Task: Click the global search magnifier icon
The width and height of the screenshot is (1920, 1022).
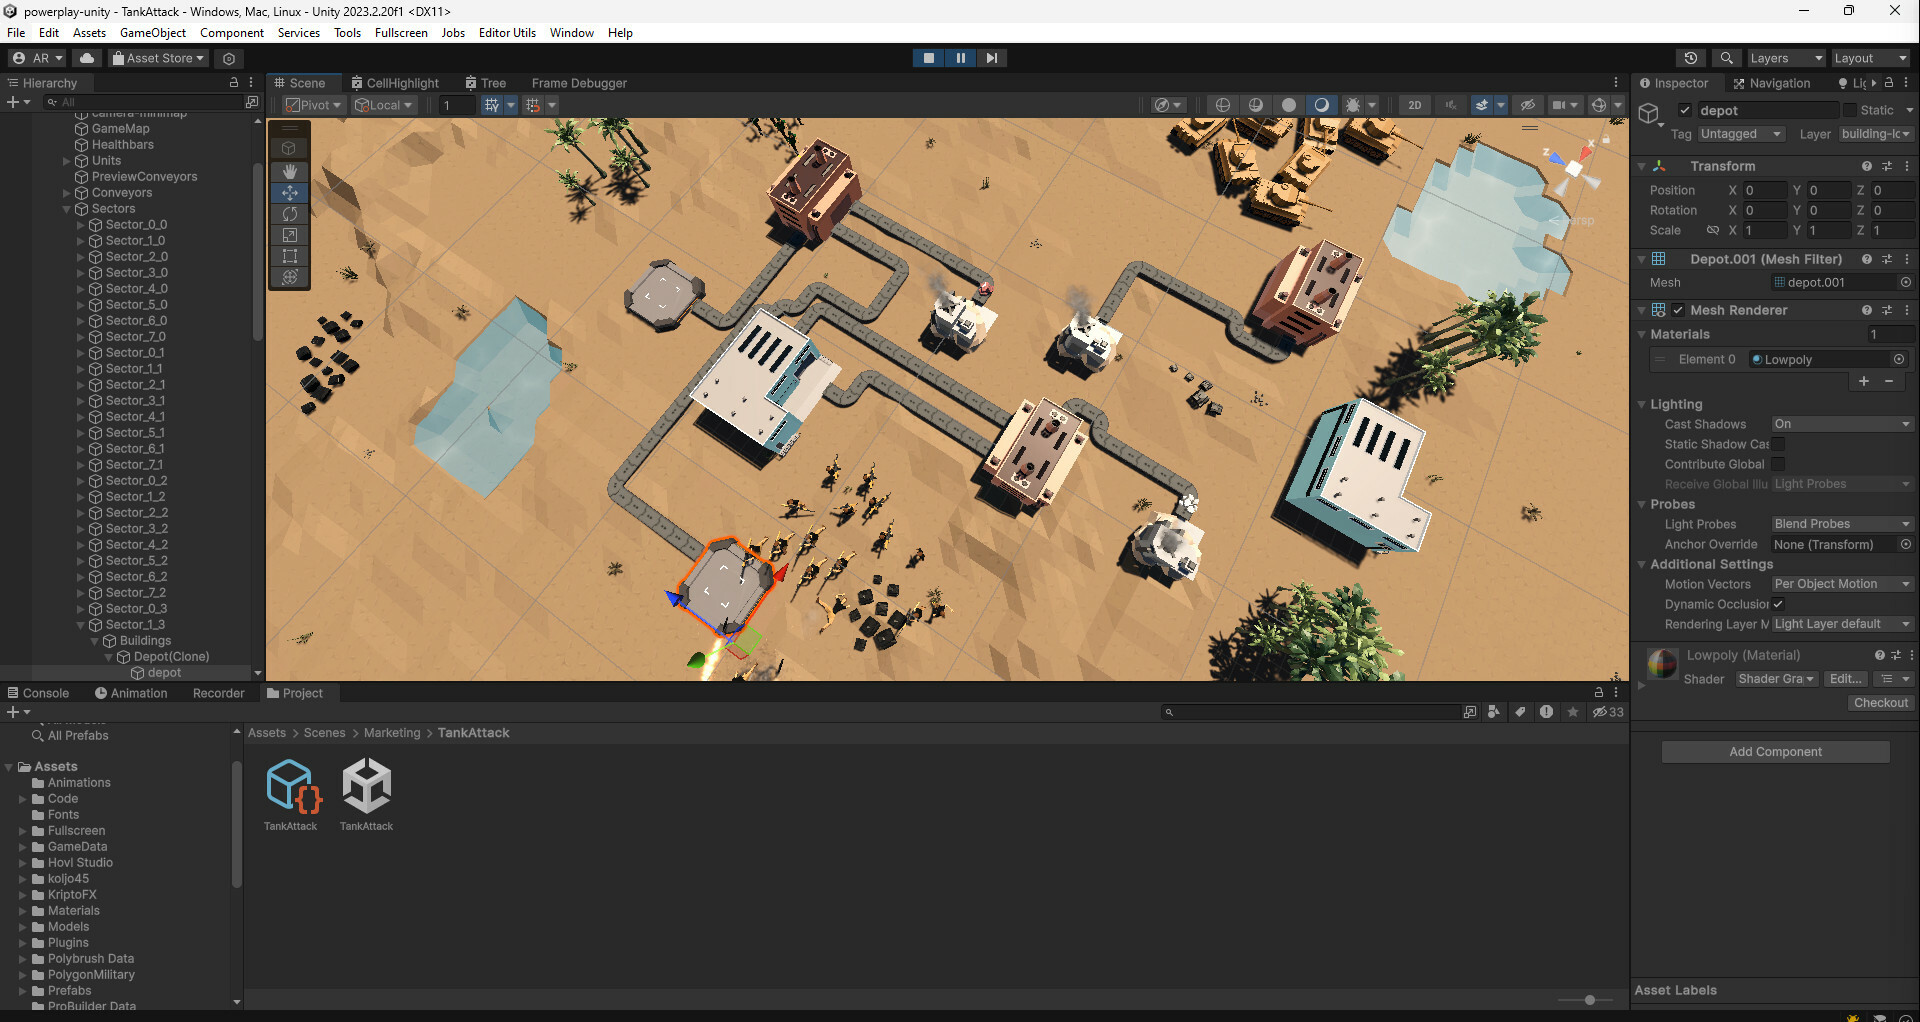Action: (1727, 58)
